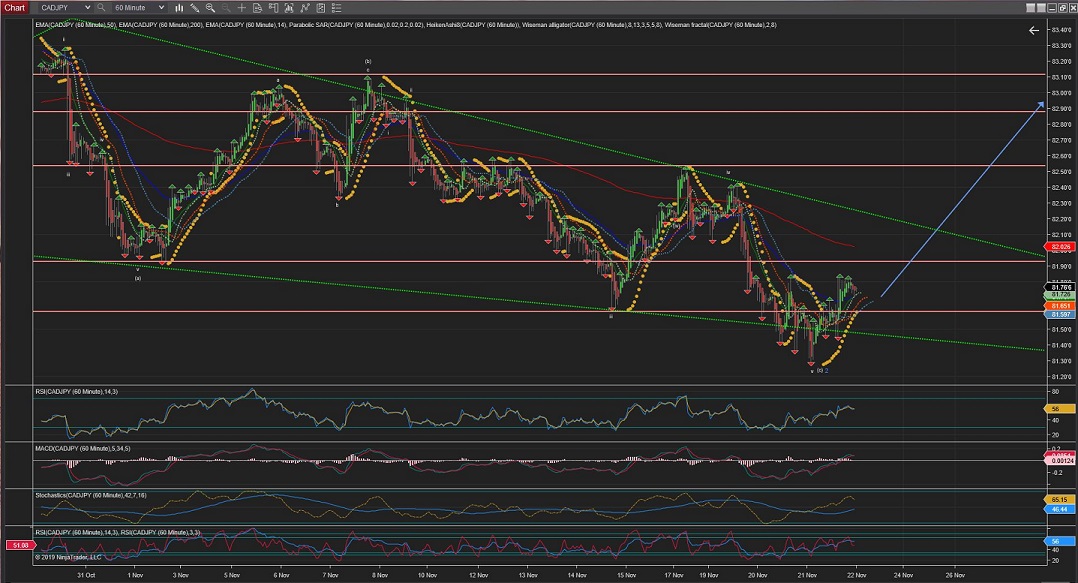Expand the 60 Minute interval dropdown

tap(159, 7)
